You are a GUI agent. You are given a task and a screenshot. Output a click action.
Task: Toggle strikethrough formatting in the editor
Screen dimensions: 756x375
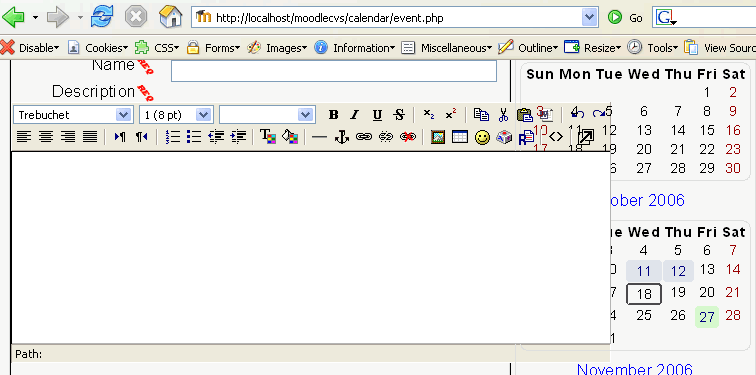pos(399,115)
